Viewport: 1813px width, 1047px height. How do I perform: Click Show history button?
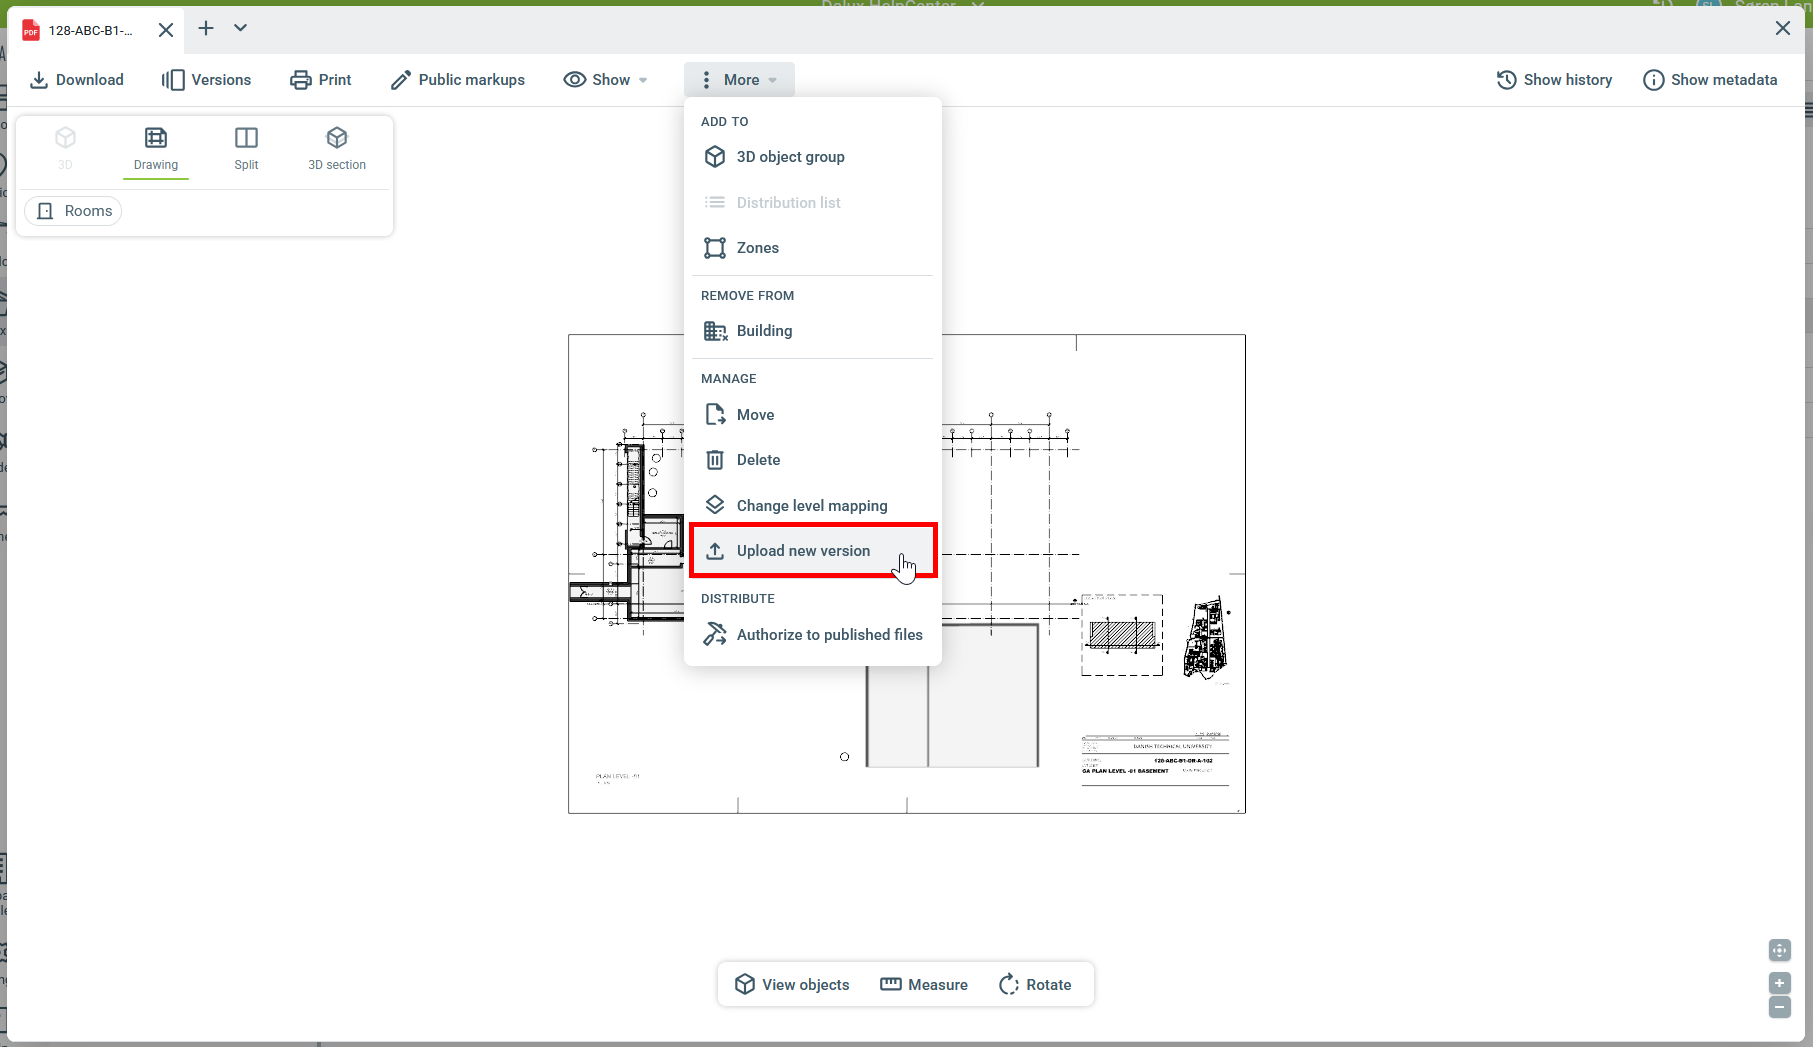pyautogui.click(x=1554, y=80)
